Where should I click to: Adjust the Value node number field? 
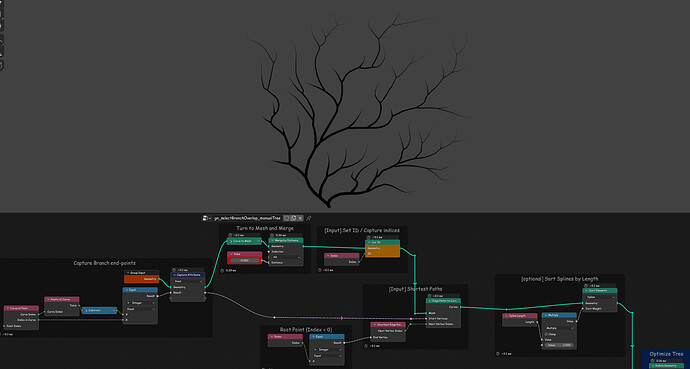244,260
